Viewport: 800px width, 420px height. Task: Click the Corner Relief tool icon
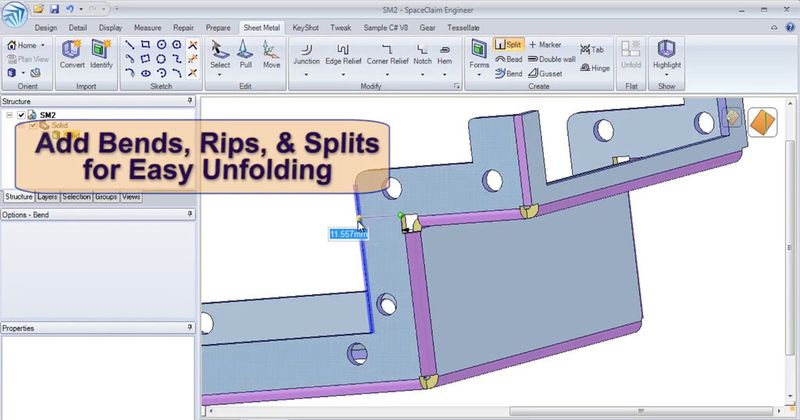[387, 50]
